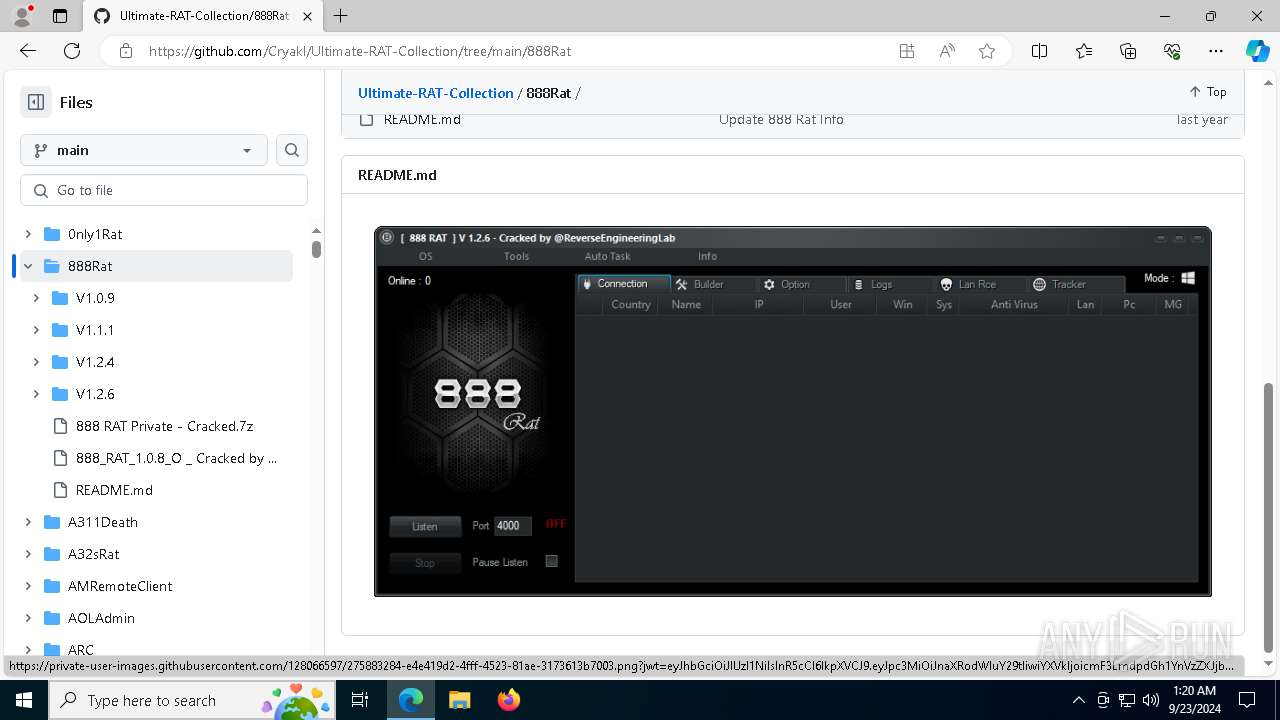Open 888 RAT Private - Cracked.7z file
Image resolution: width=1280 pixels, height=720 pixels.
[x=164, y=426]
